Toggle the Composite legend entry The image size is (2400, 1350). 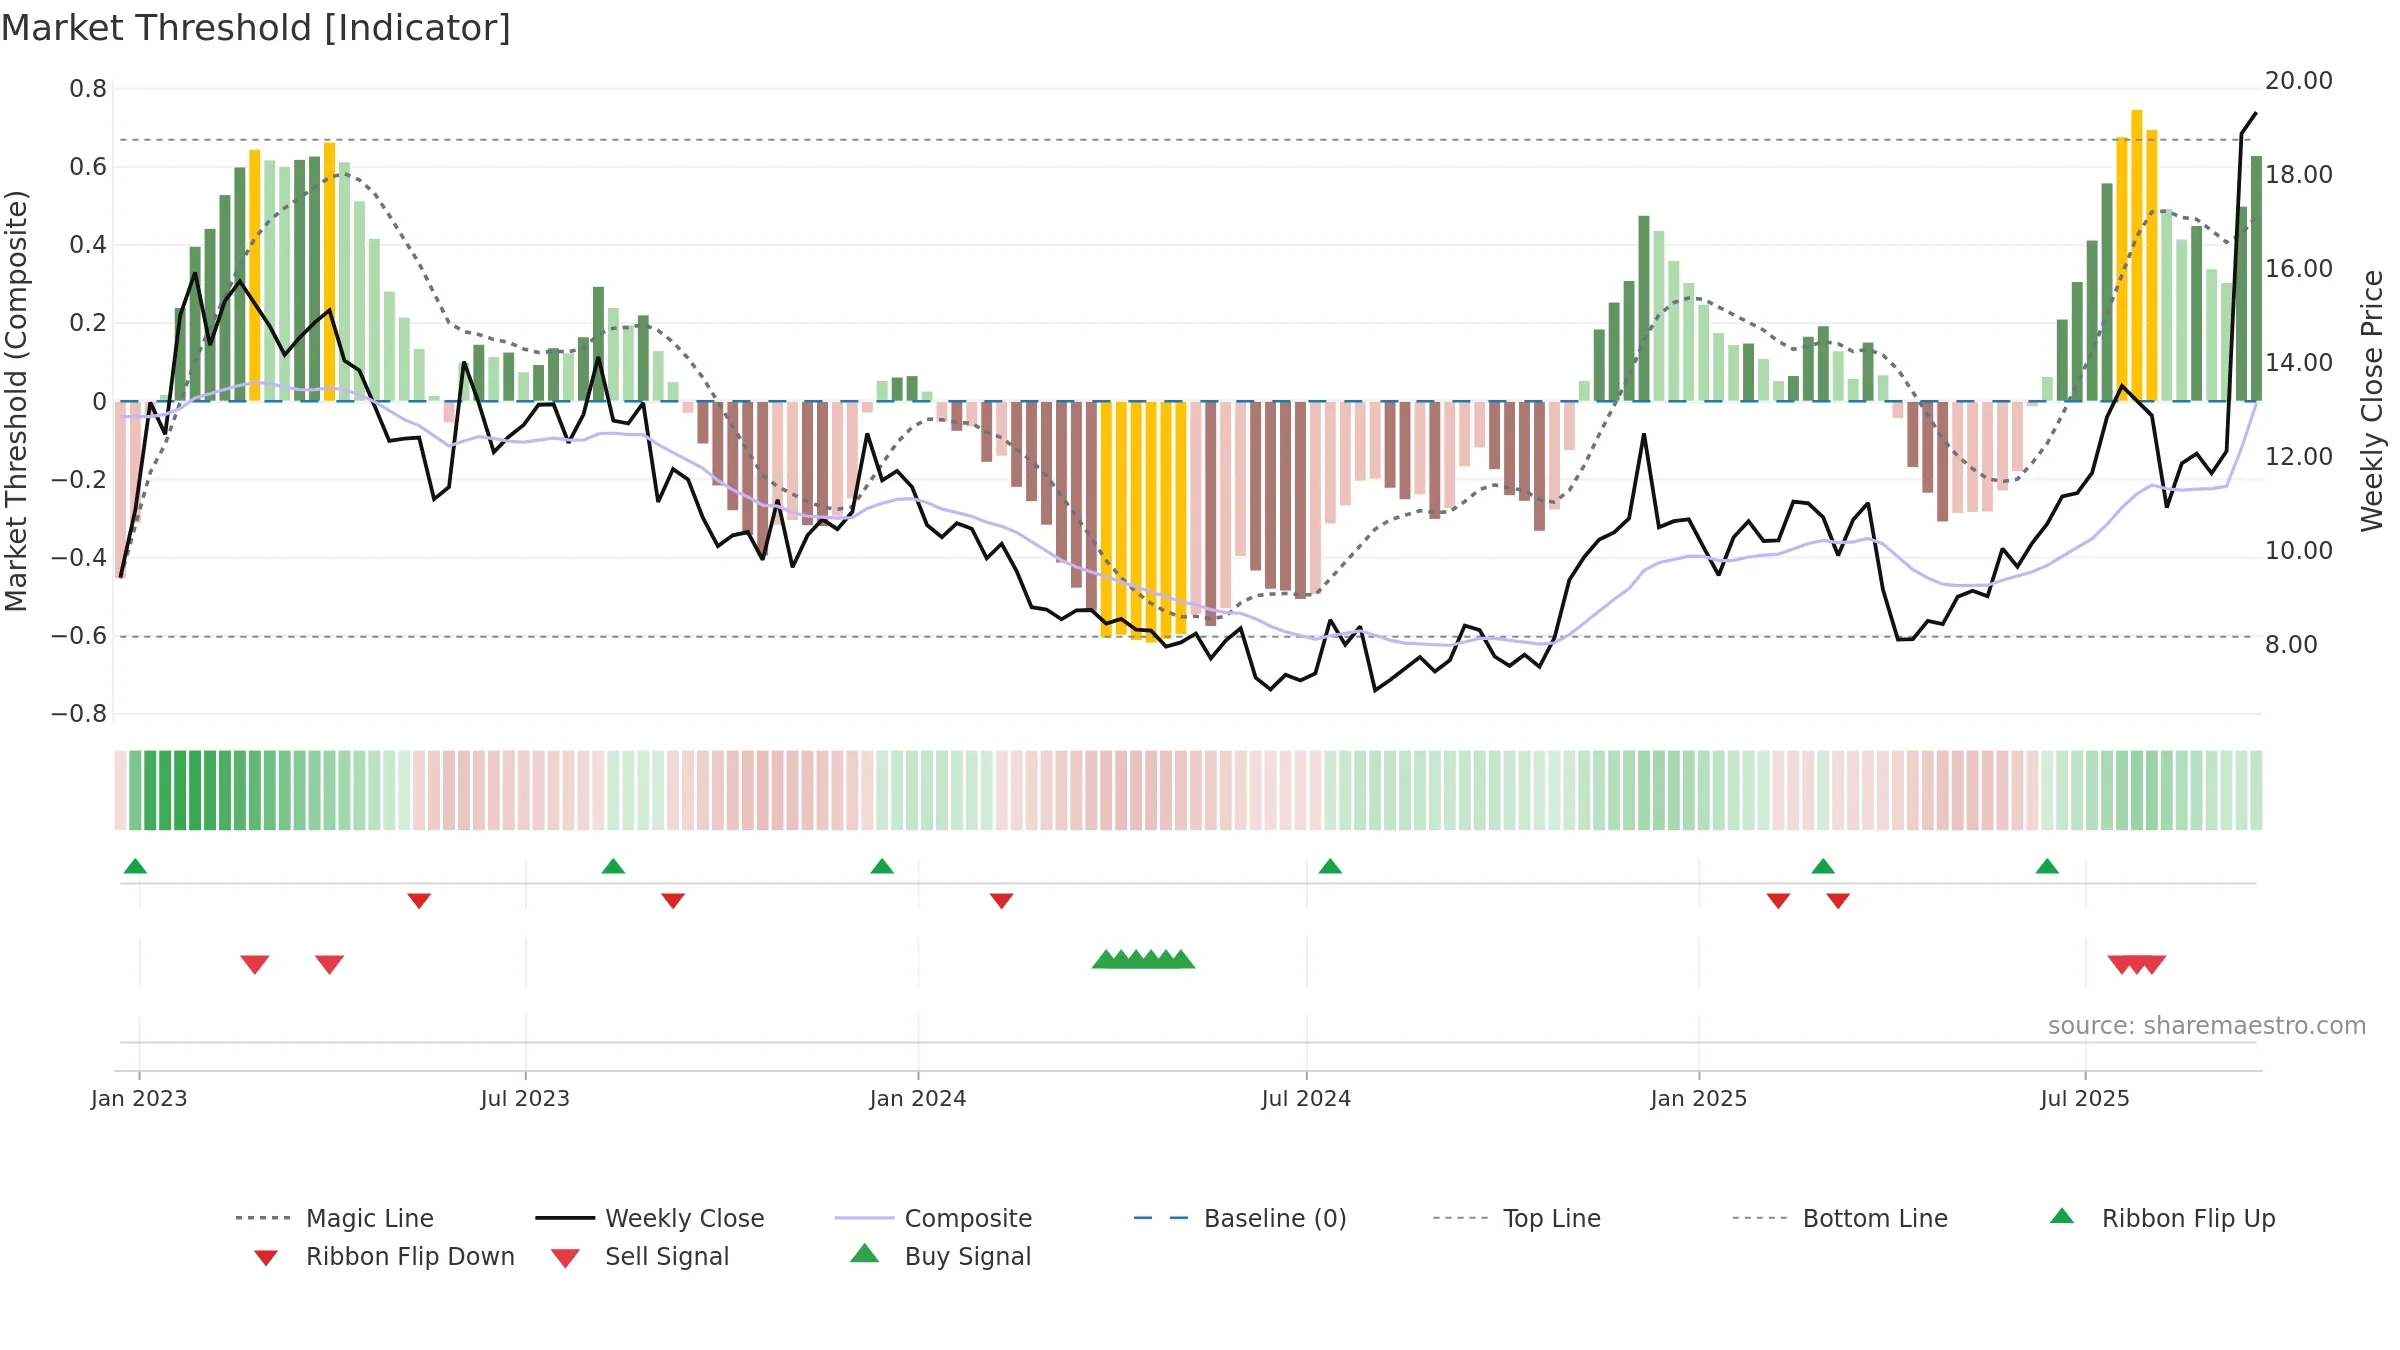point(933,1218)
